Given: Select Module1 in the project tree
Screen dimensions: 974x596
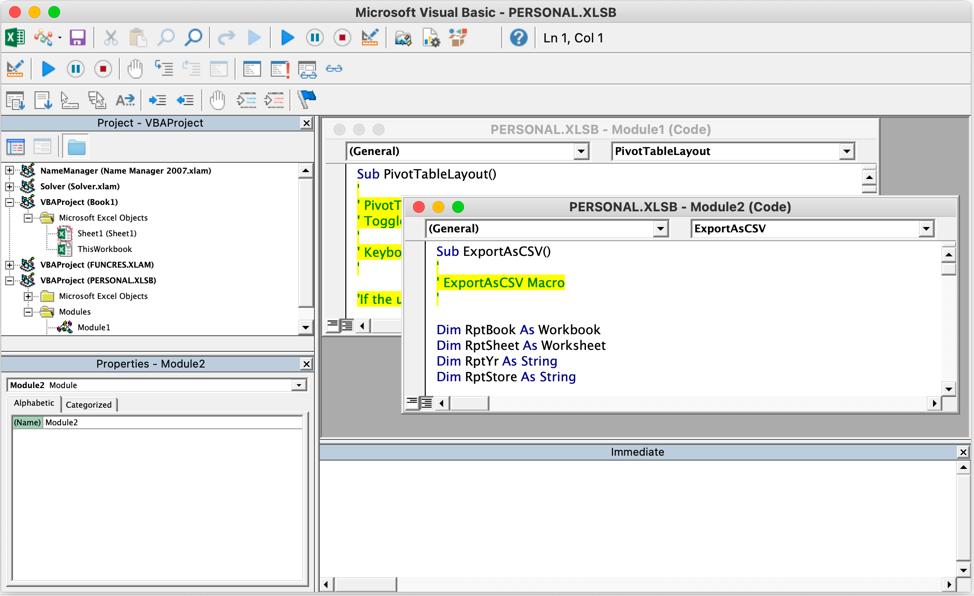Looking at the screenshot, I should pyautogui.click(x=93, y=328).
